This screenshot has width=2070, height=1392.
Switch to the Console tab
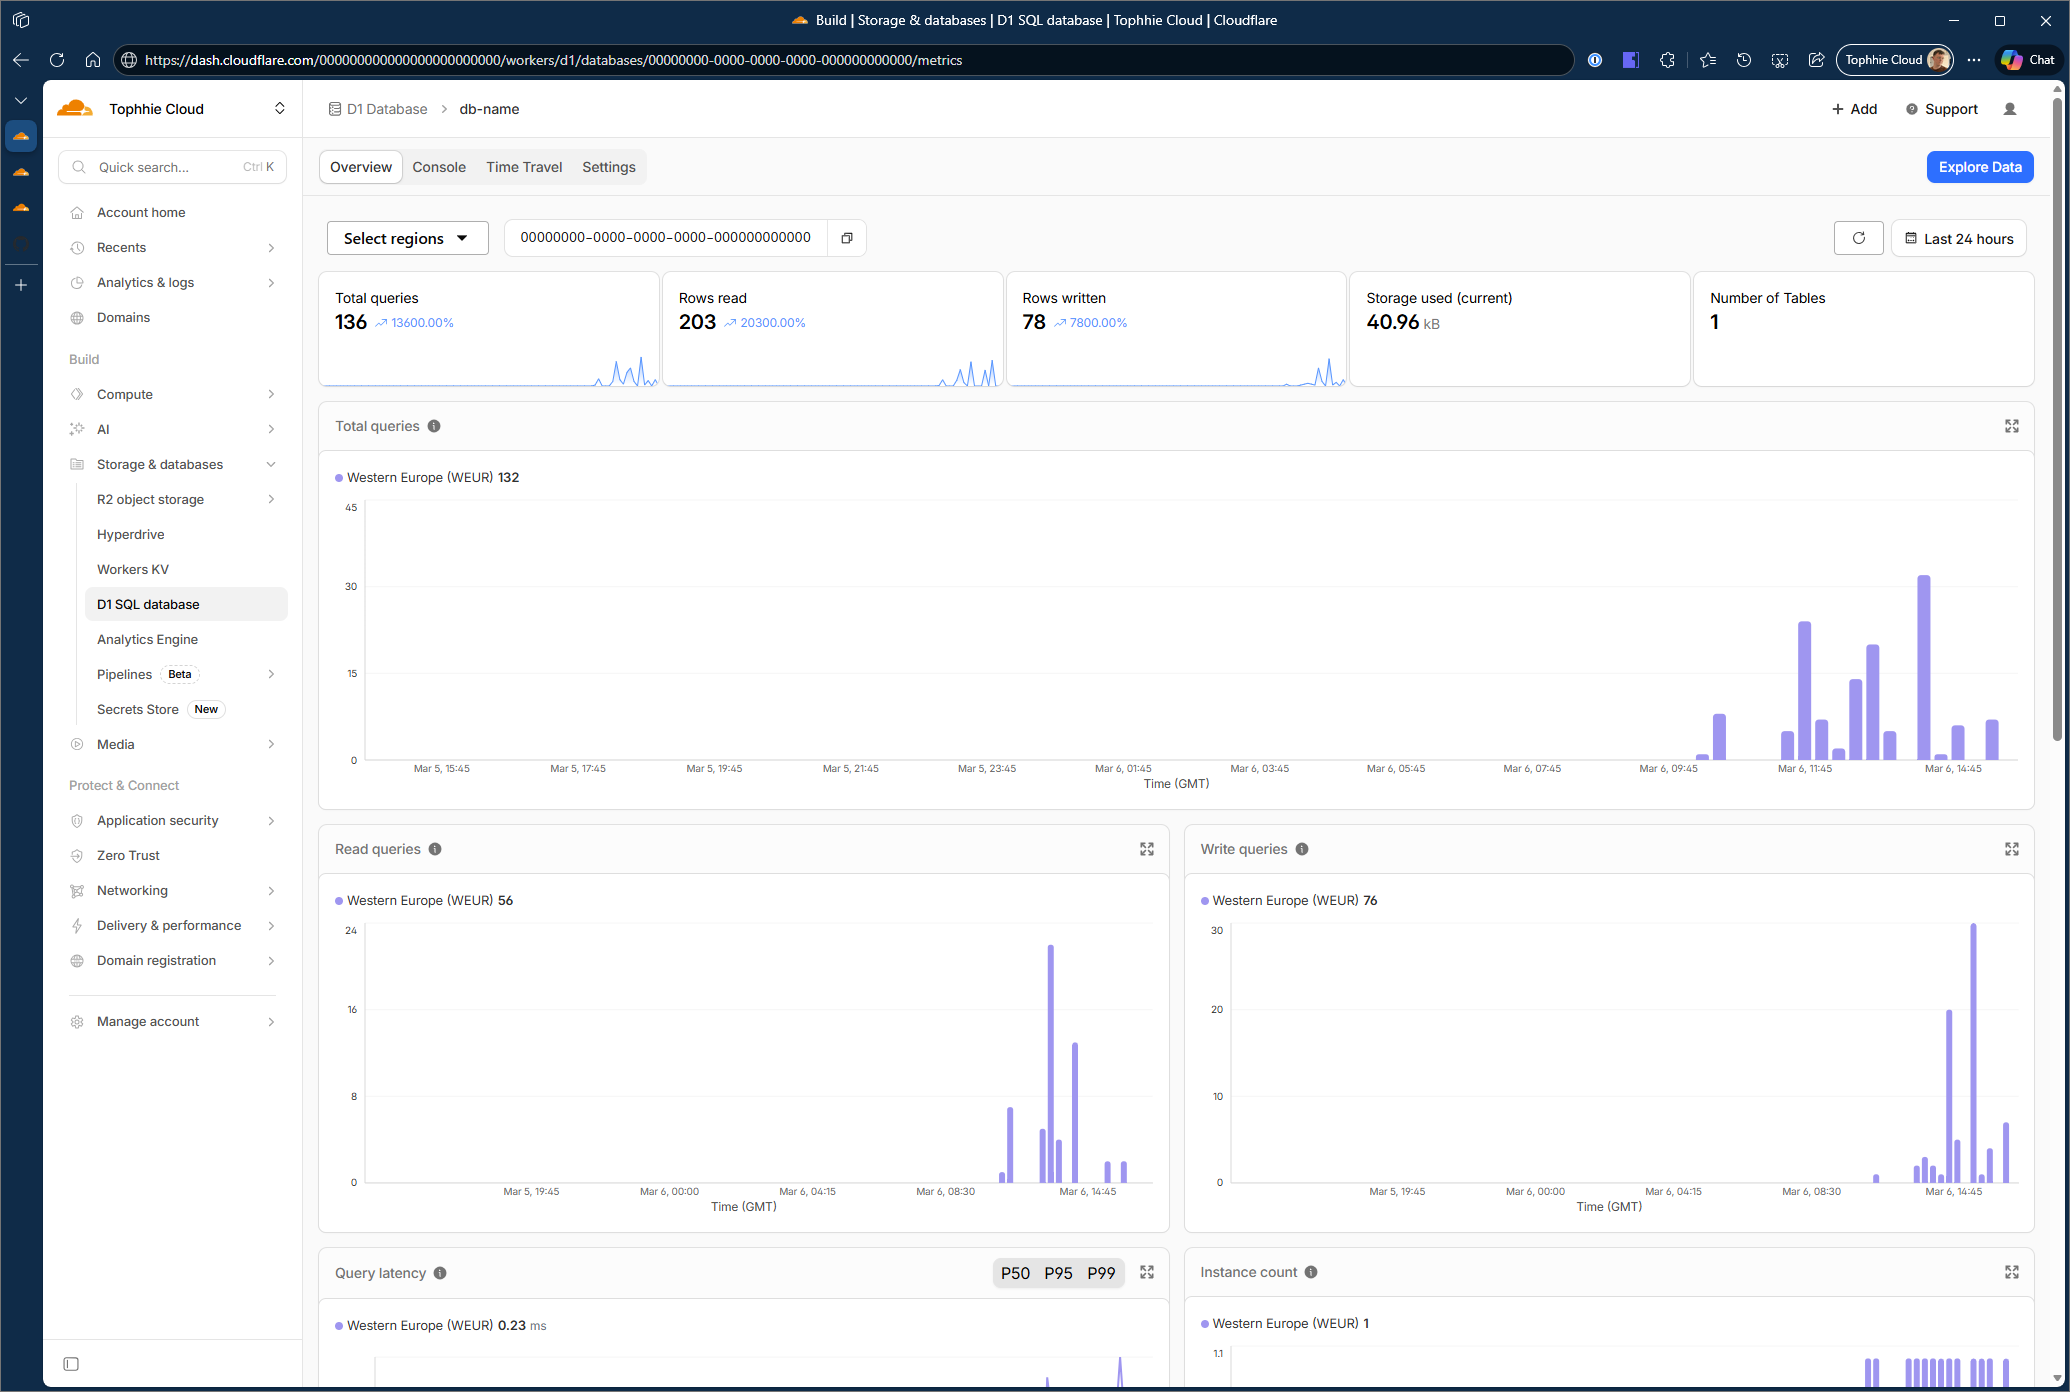(x=438, y=167)
